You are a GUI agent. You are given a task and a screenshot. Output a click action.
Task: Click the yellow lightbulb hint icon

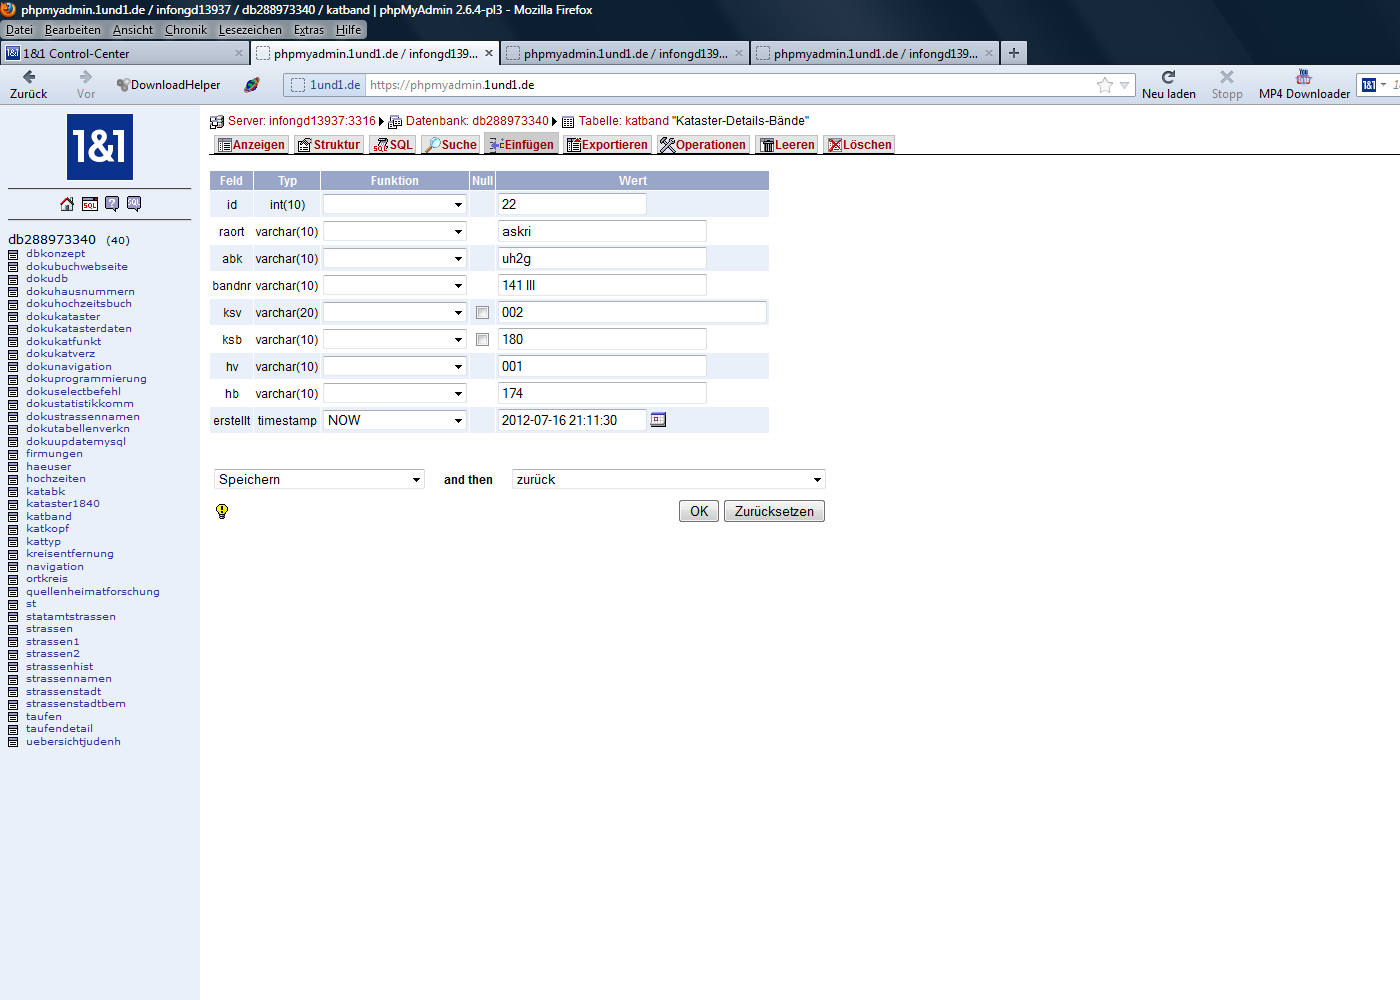222,511
